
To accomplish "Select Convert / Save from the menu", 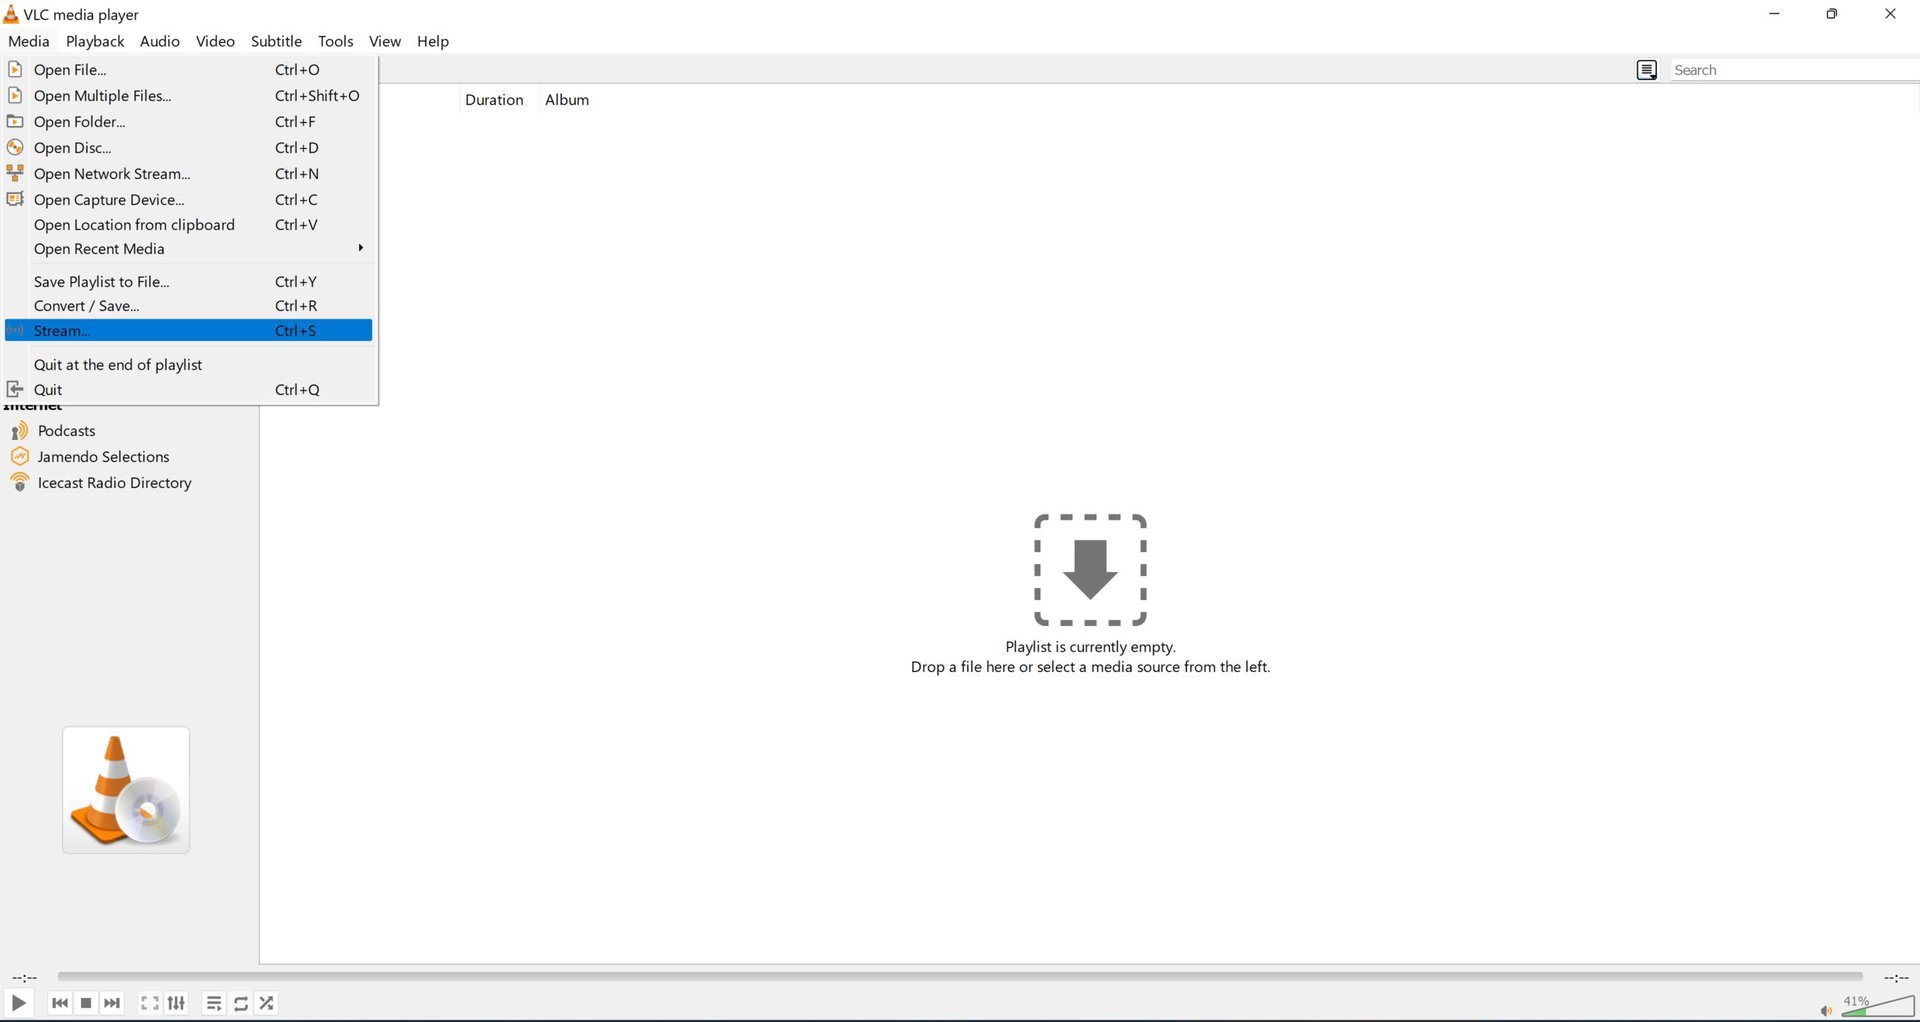I will coord(86,306).
